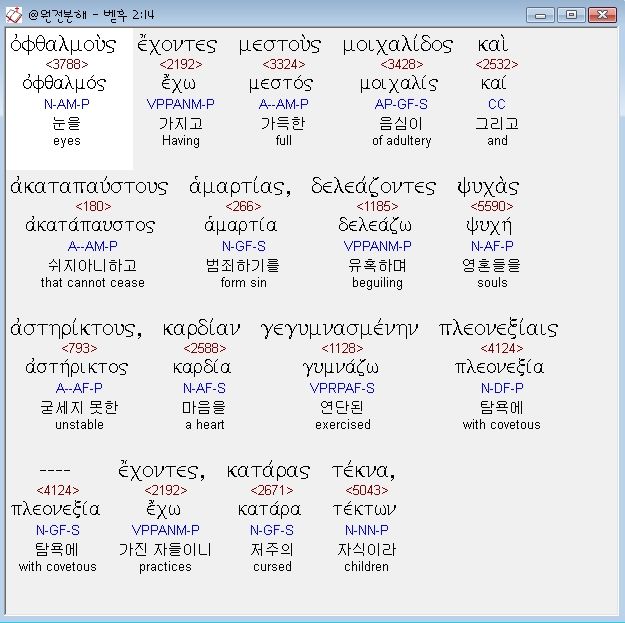The width and height of the screenshot is (625, 623).
Task: Click Strong's number <3428>
Action: [x=401, y=64]
